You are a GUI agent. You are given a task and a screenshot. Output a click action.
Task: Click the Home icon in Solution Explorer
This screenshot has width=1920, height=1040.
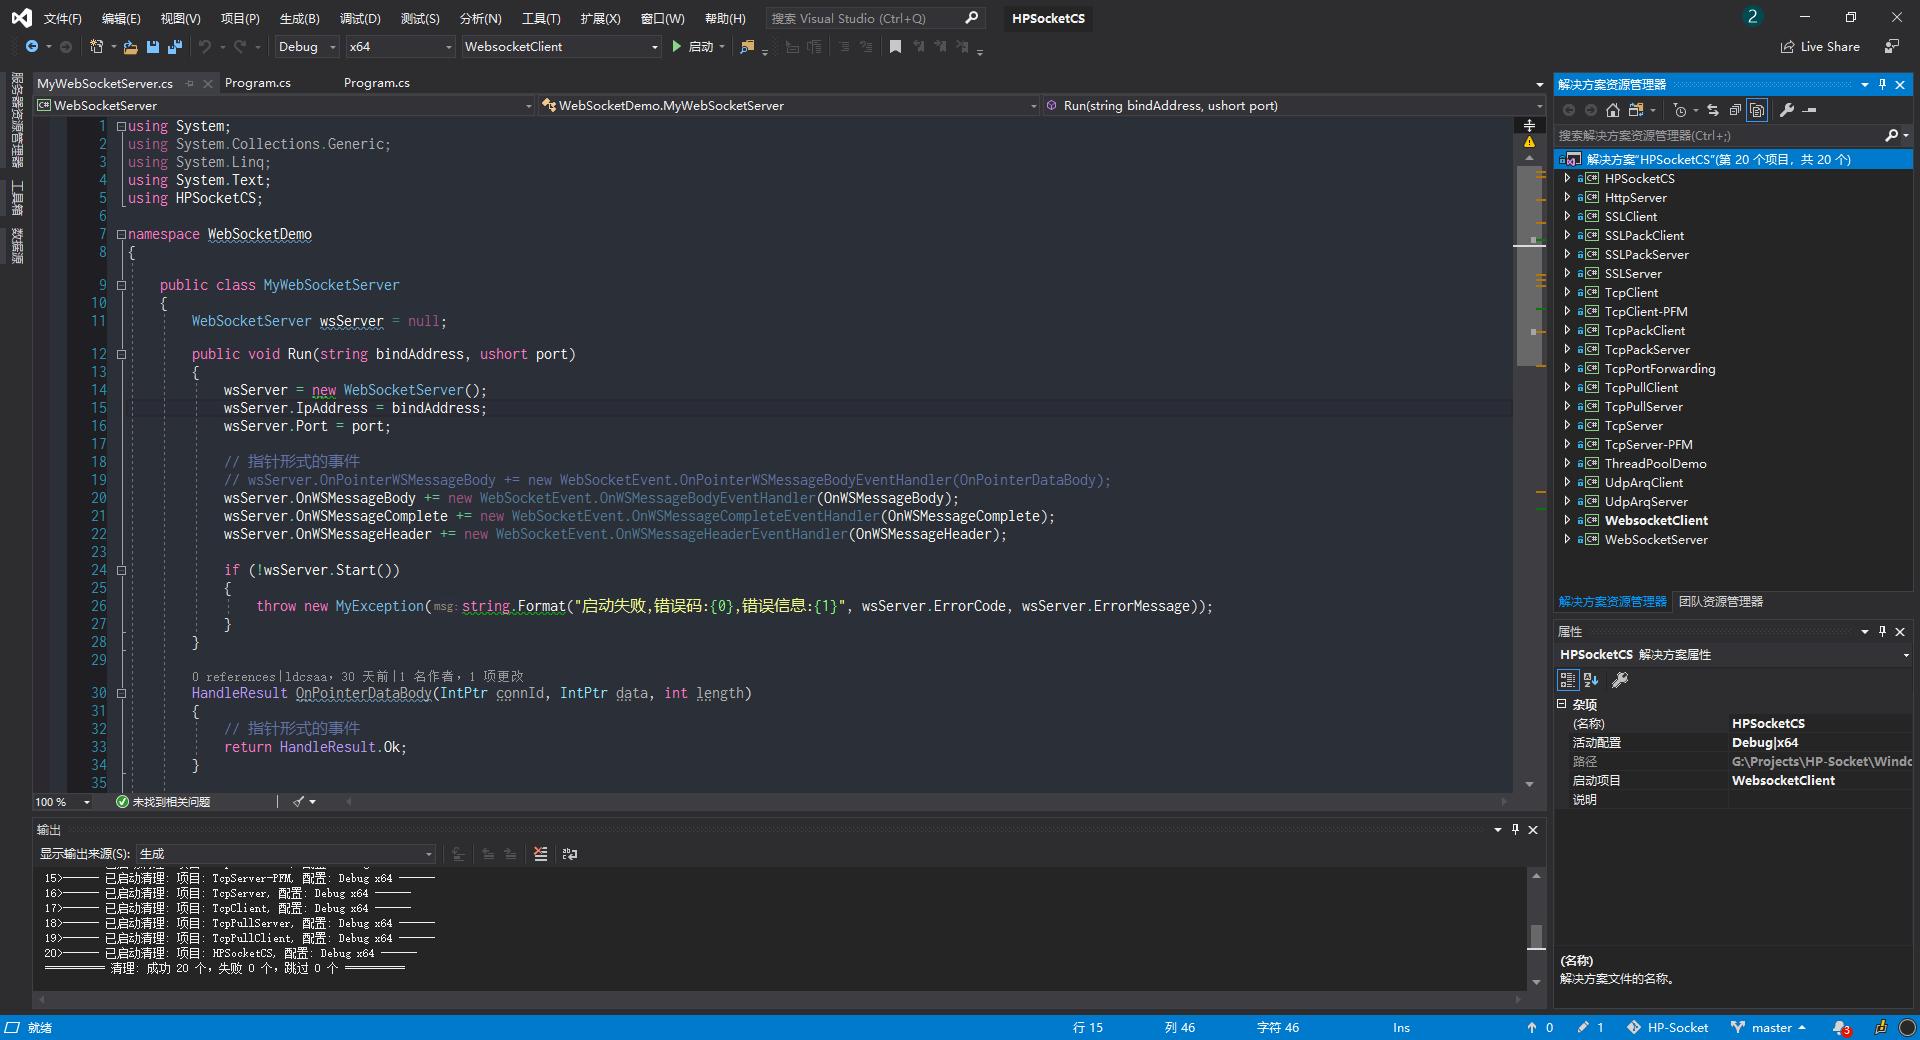[1612, 110]
